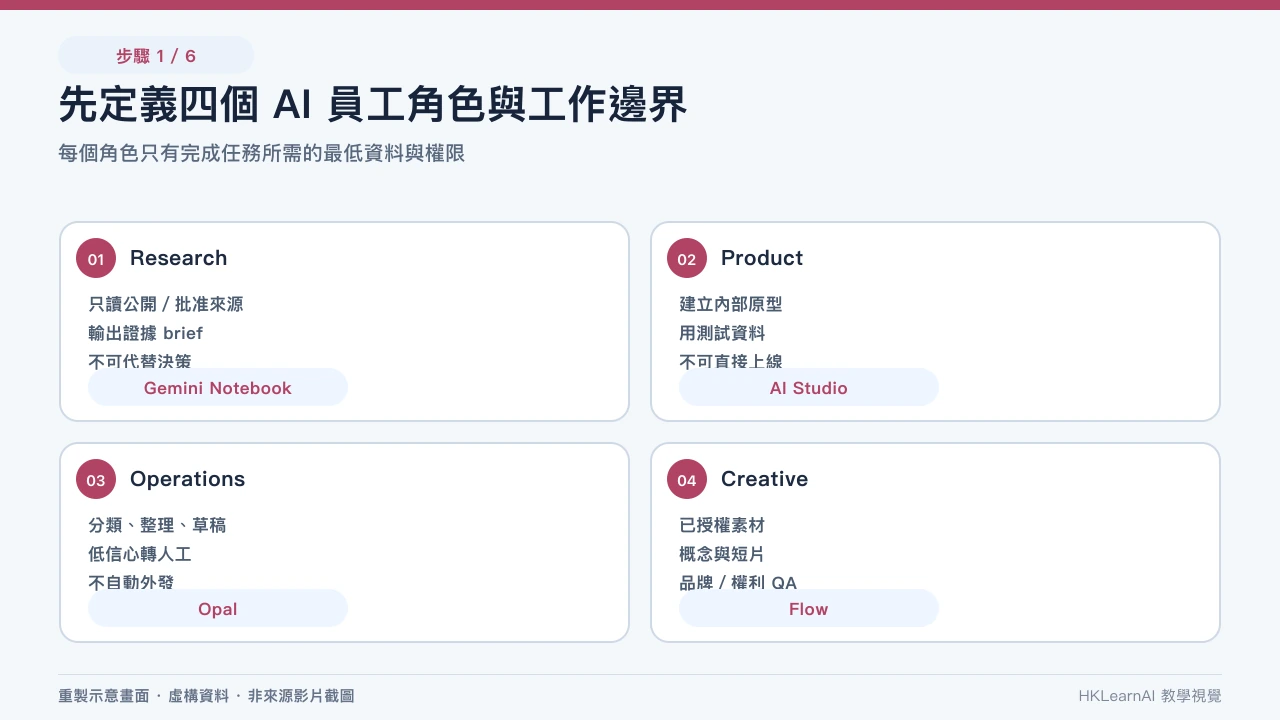Click the line 用測試資料
Screen dimensions: 1280x720
(x=722, y=333)
